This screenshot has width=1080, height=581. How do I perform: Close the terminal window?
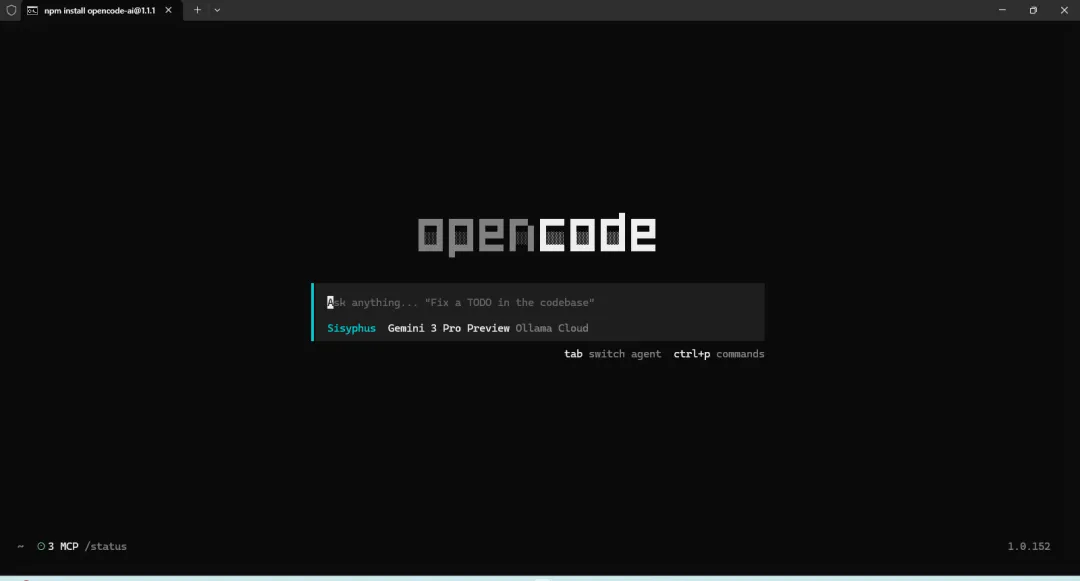point(1064,10)
